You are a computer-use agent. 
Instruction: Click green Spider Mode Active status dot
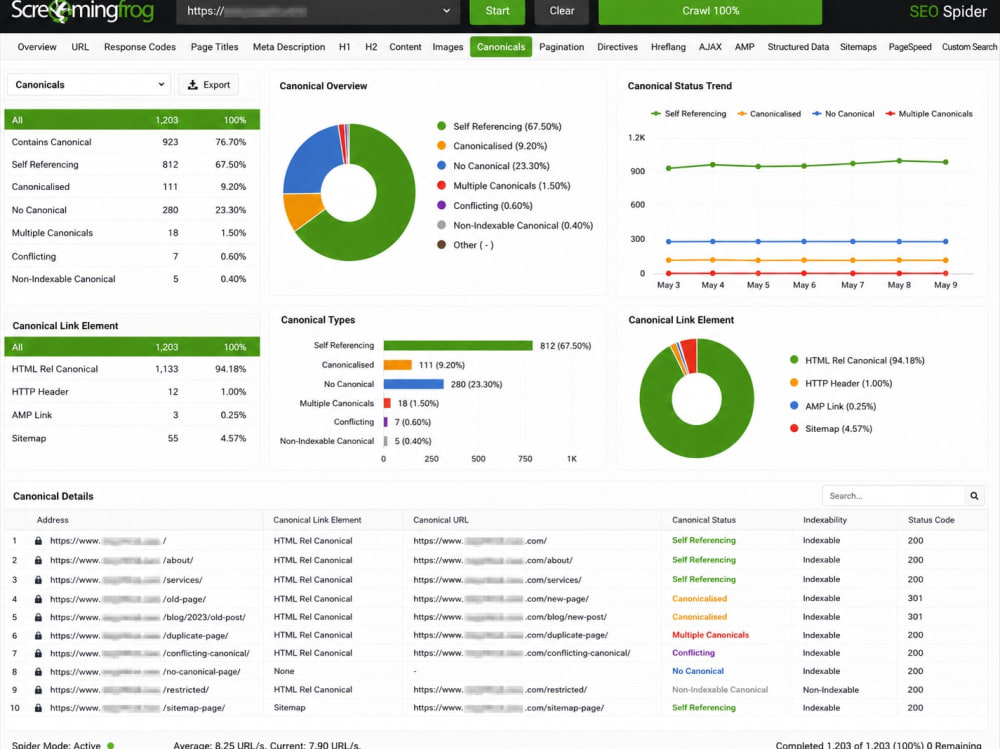pyautogui.click(x=110, y=745)
